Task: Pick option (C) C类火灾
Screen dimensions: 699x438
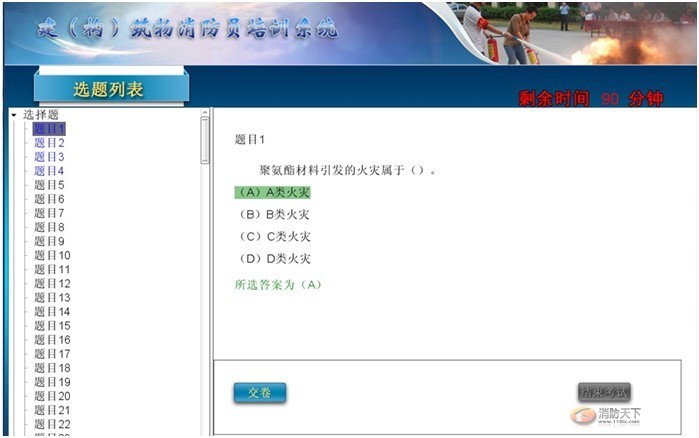Action: (x=273, y=237)
